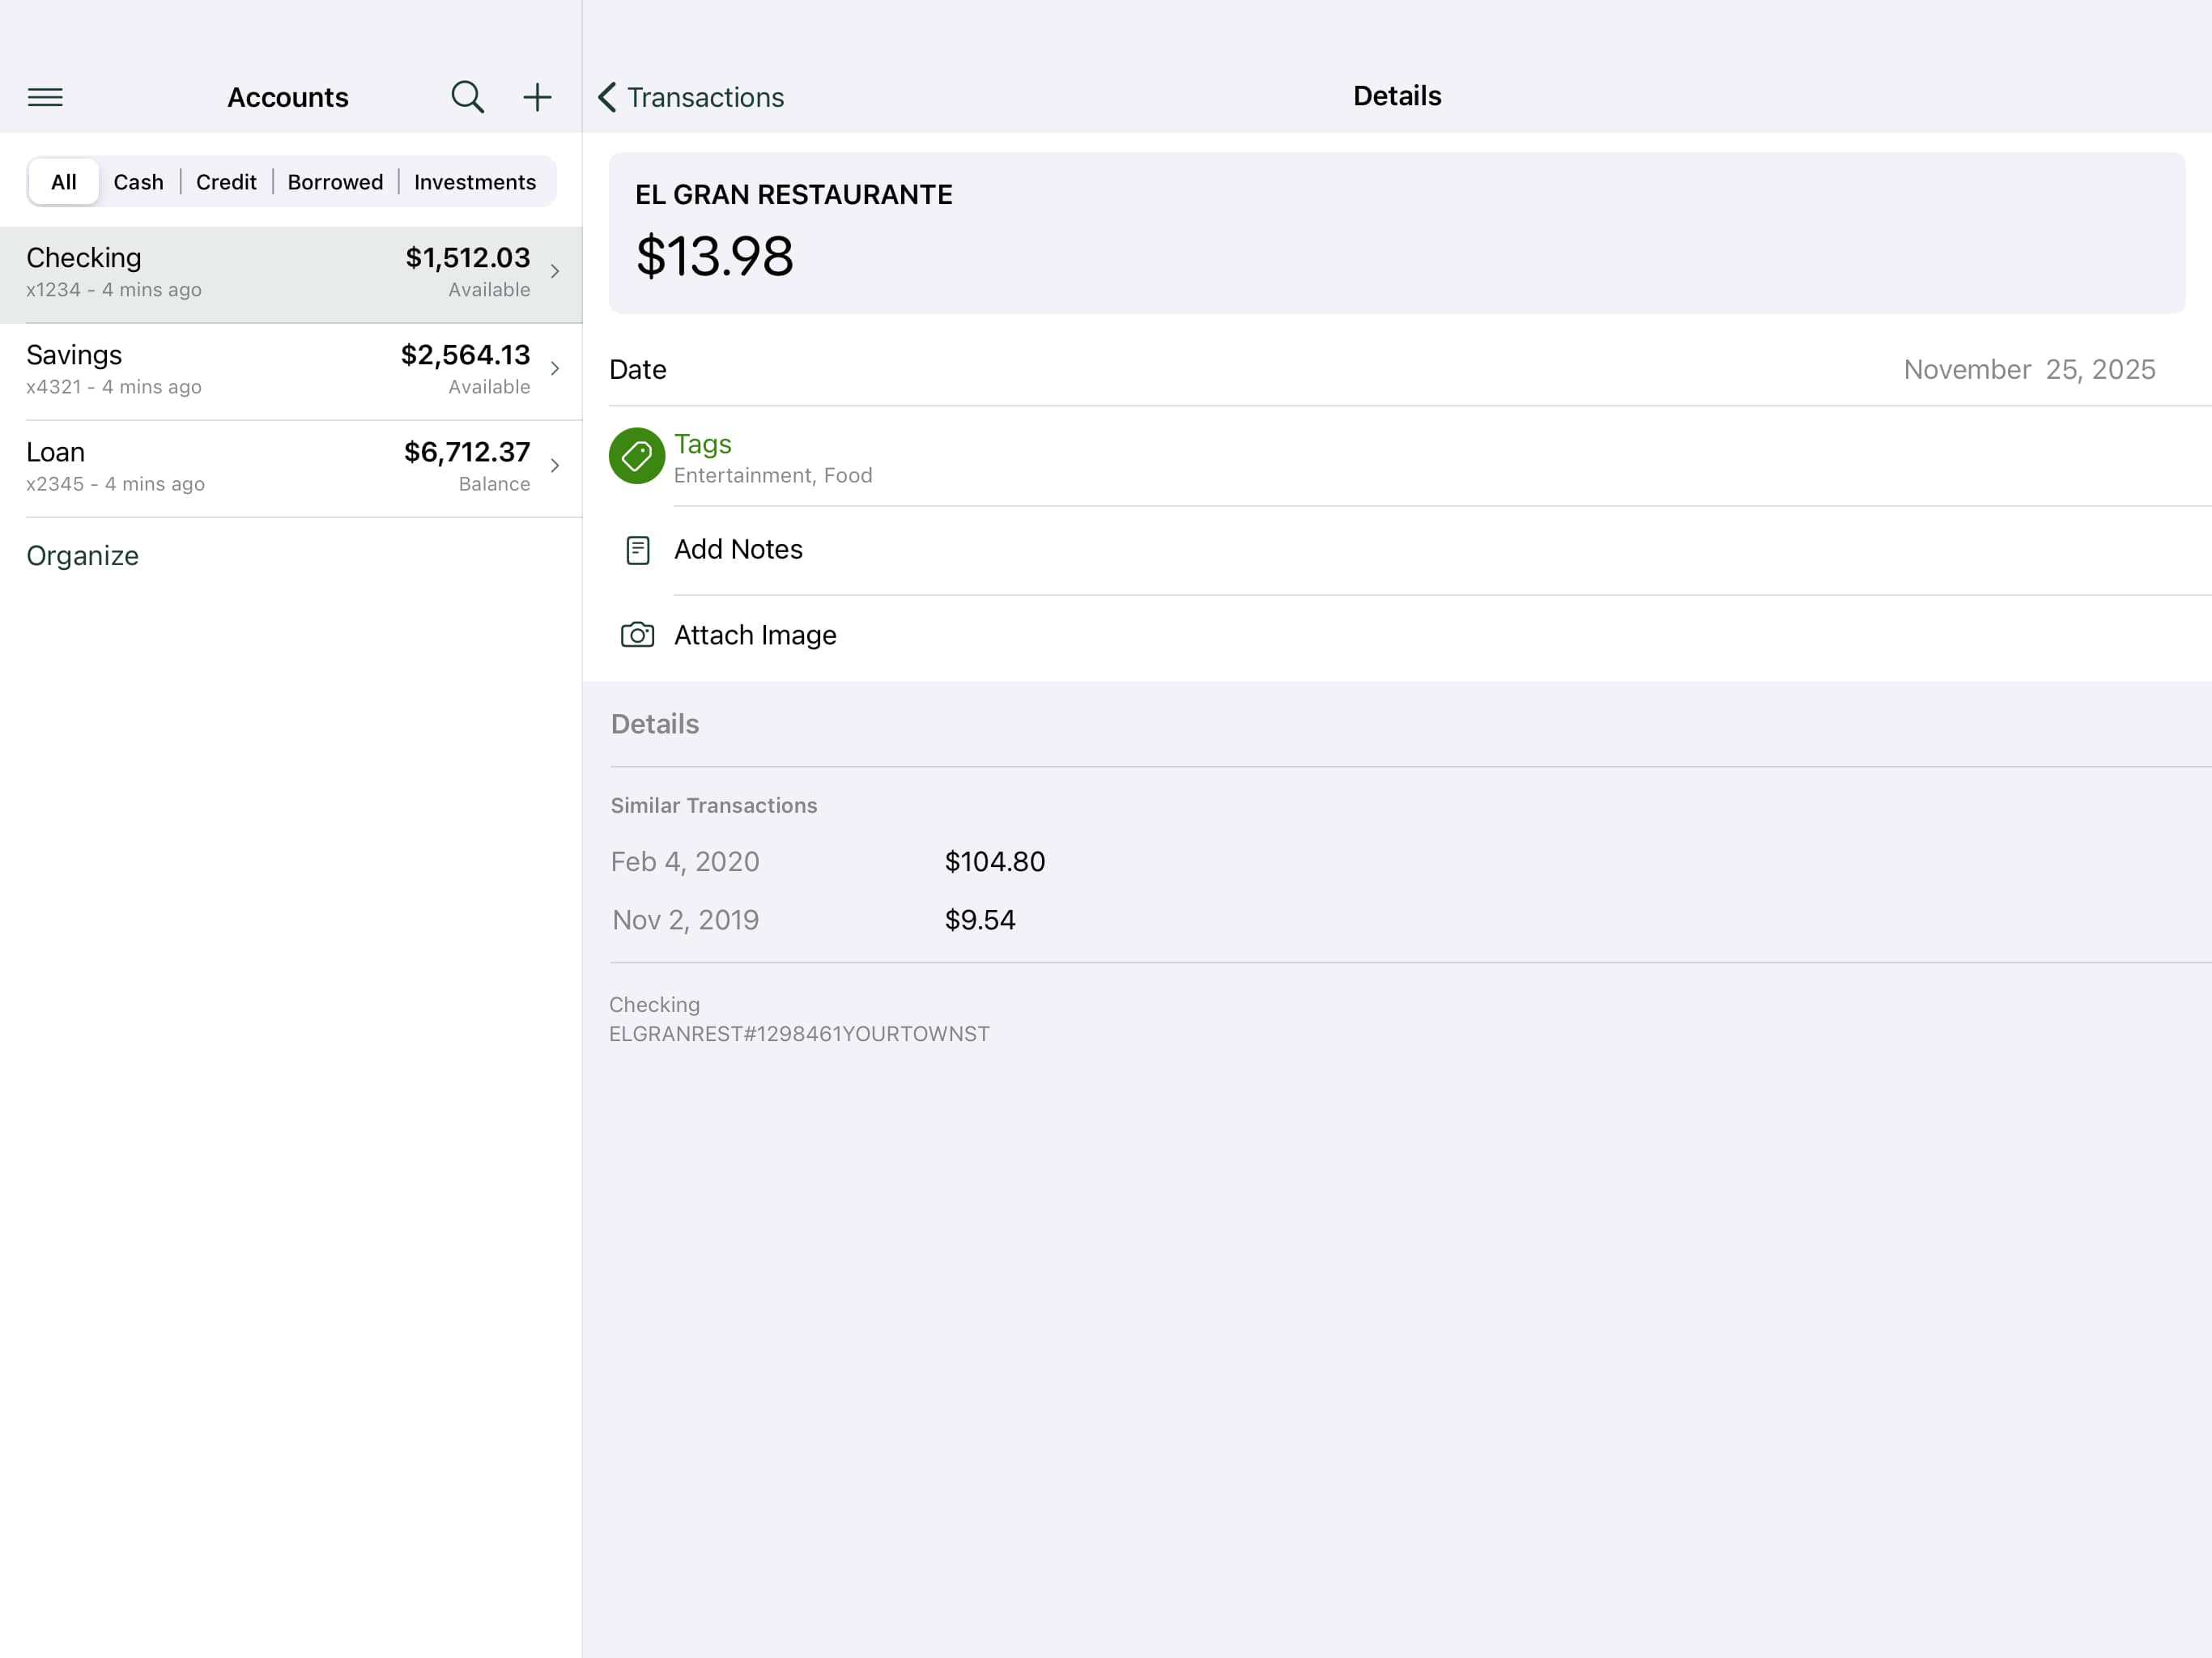Tap the search magnifier icon
Viewport: 2212px width, 1658px height.
coord(467,97)
